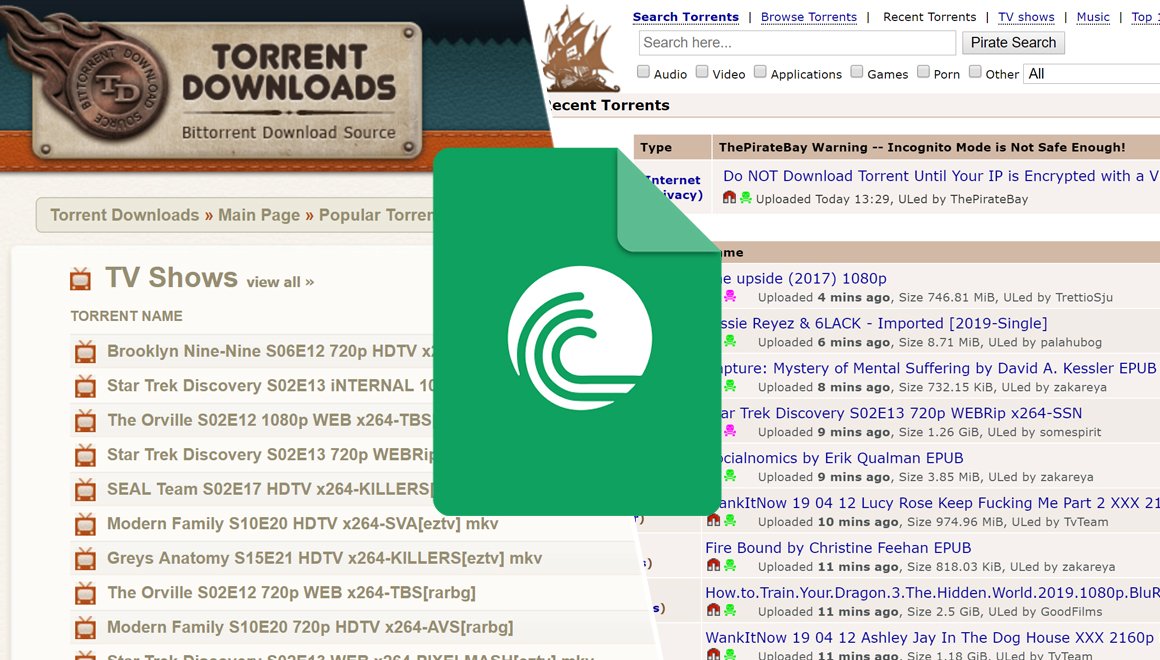The height and width of the screenshot is (660, 1160).
Task: Click the green BitTorrent file icon
Action: (577, 331)
